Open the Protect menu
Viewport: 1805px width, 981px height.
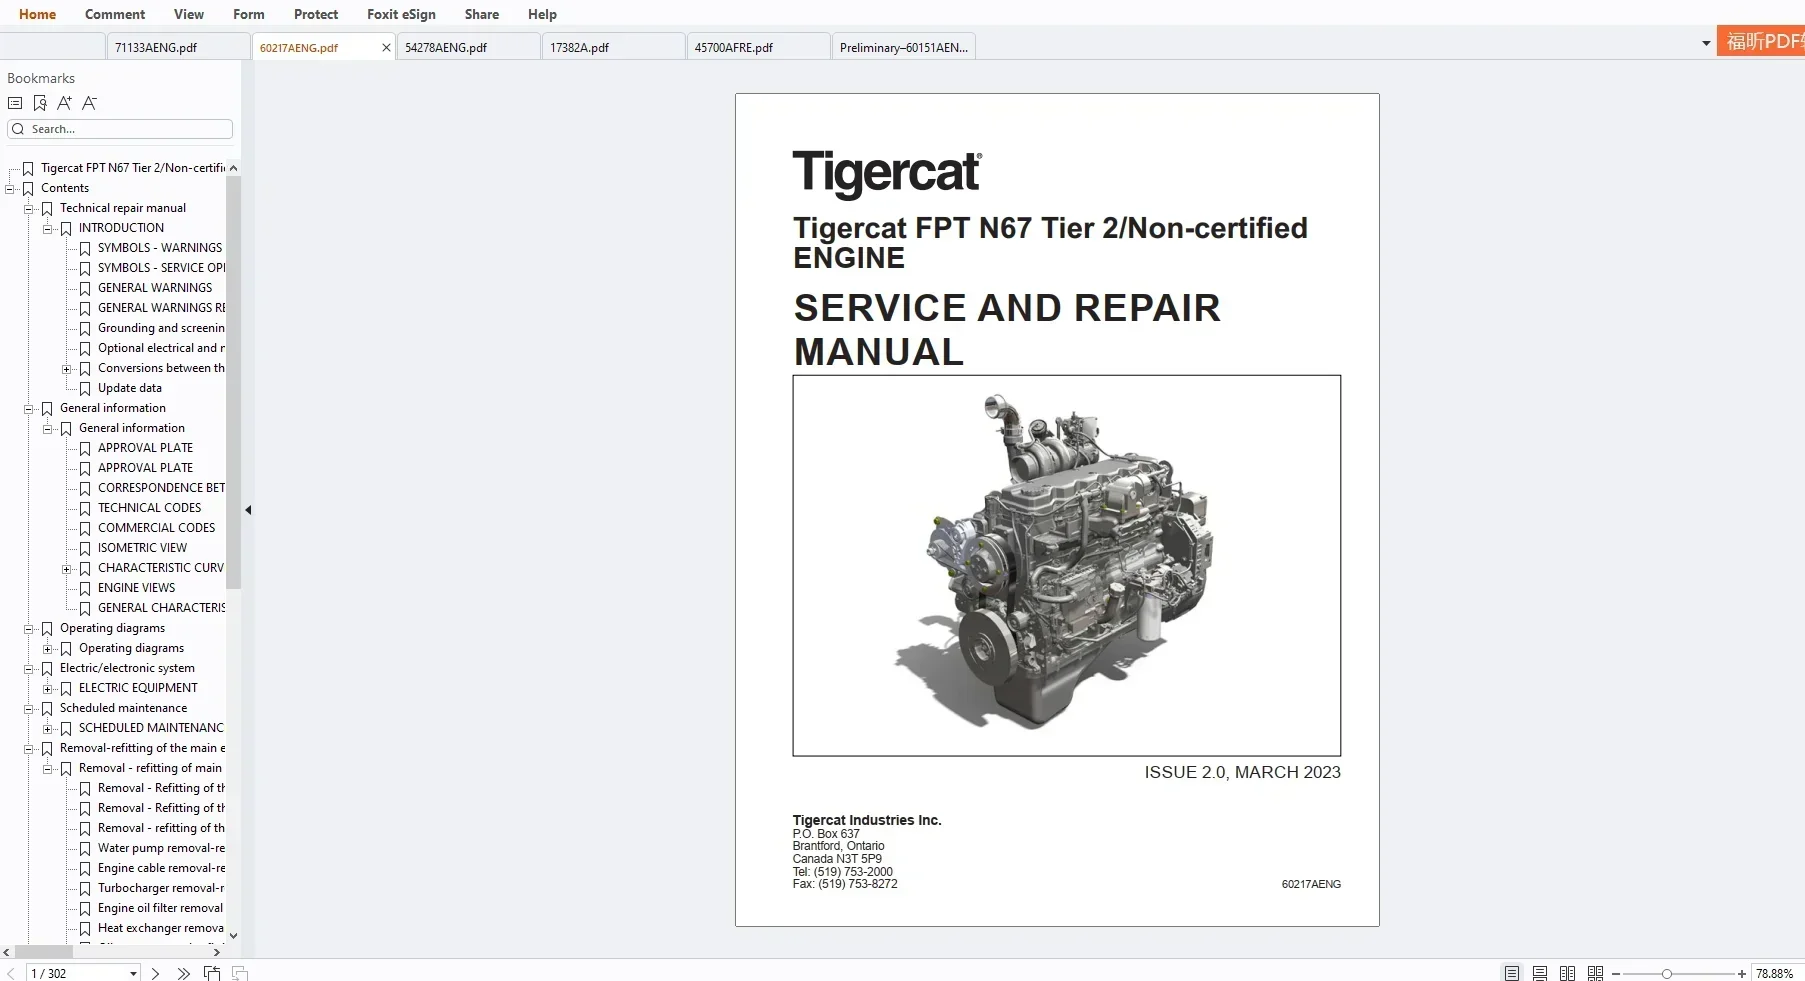click(x=315, y=14)
